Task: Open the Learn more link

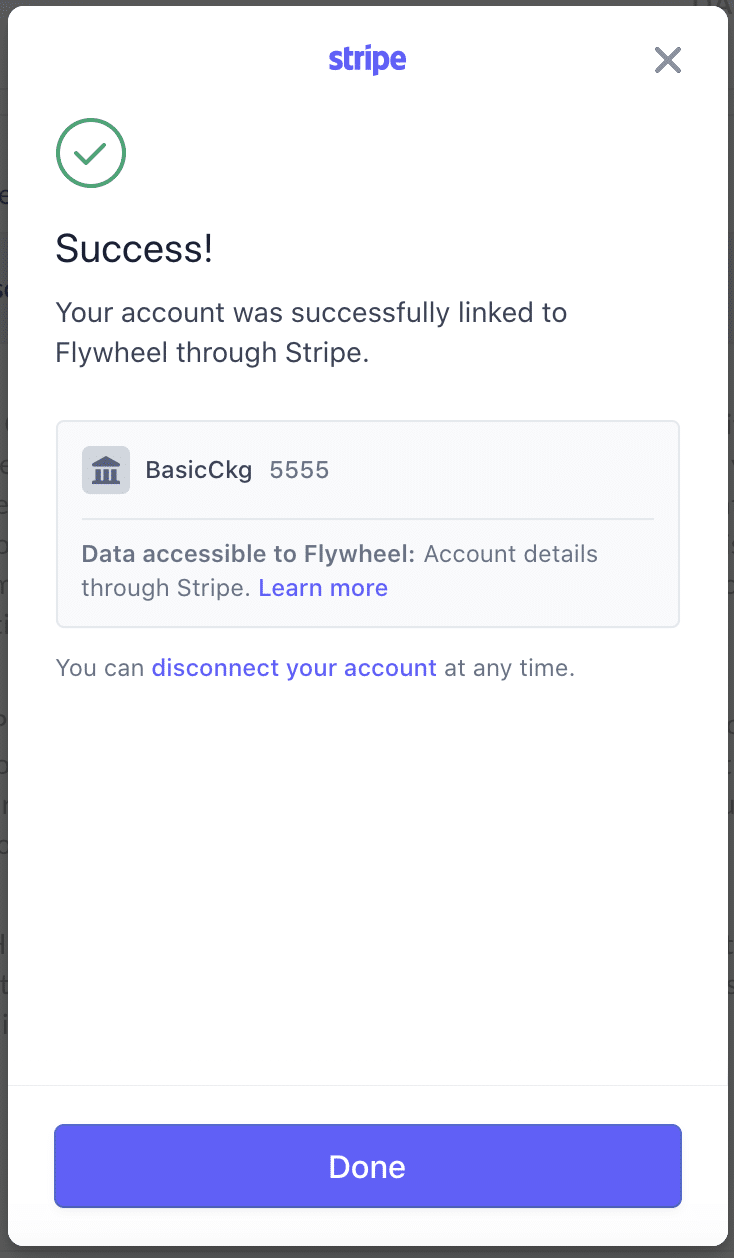Action: coord(323,588)
